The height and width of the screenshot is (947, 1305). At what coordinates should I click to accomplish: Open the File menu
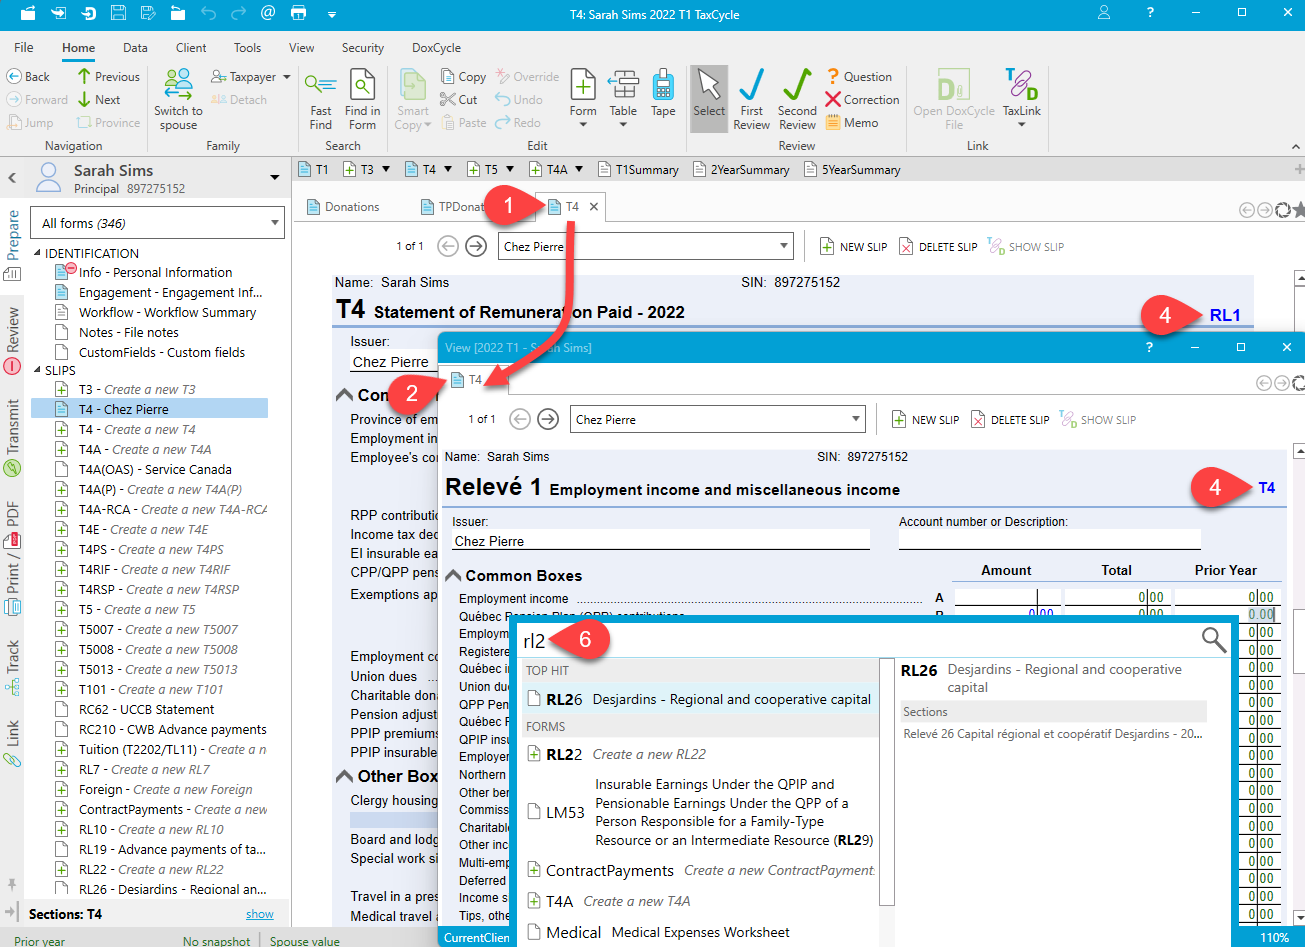[x=23, y=47]
